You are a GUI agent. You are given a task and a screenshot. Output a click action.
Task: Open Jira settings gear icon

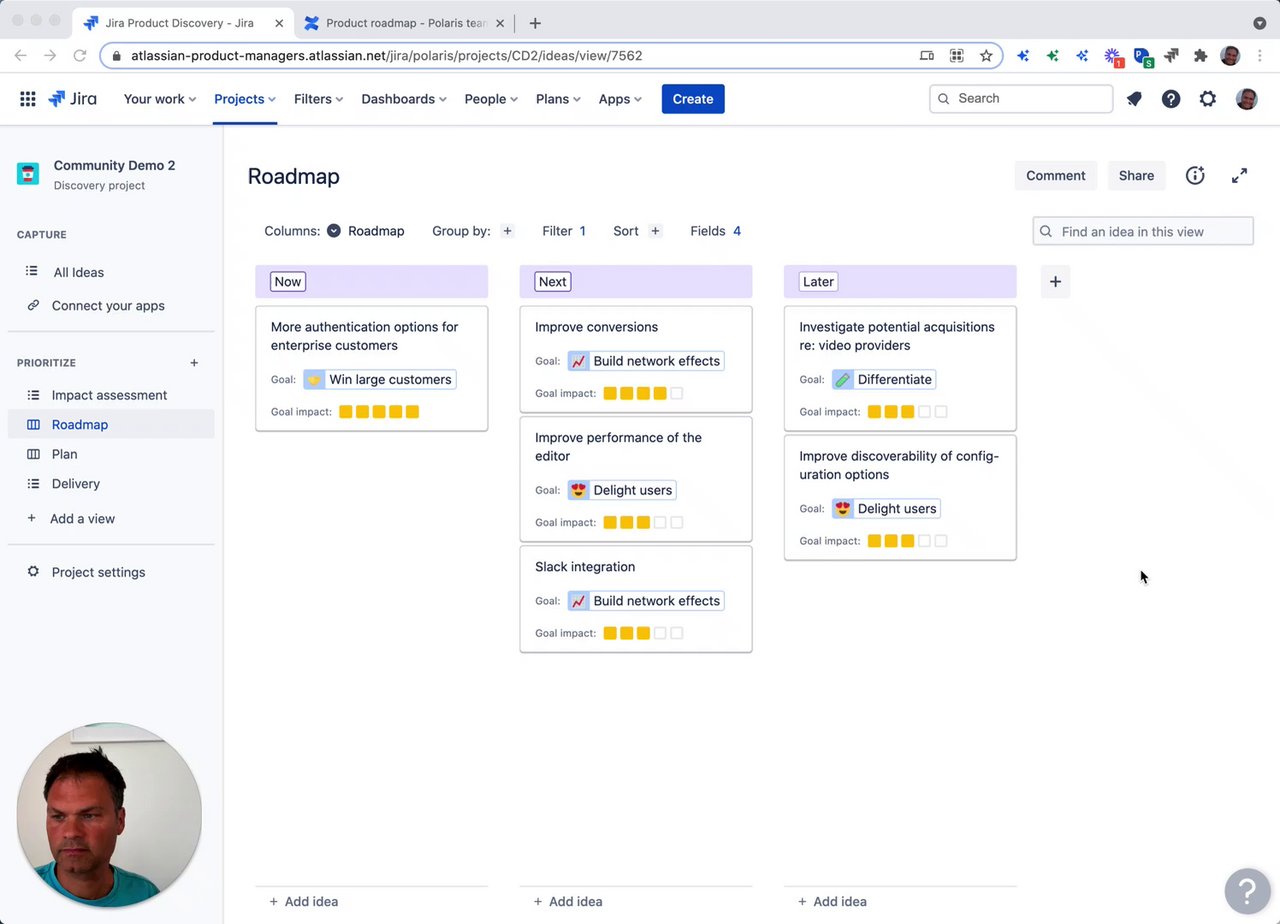tap(1208, 99)
